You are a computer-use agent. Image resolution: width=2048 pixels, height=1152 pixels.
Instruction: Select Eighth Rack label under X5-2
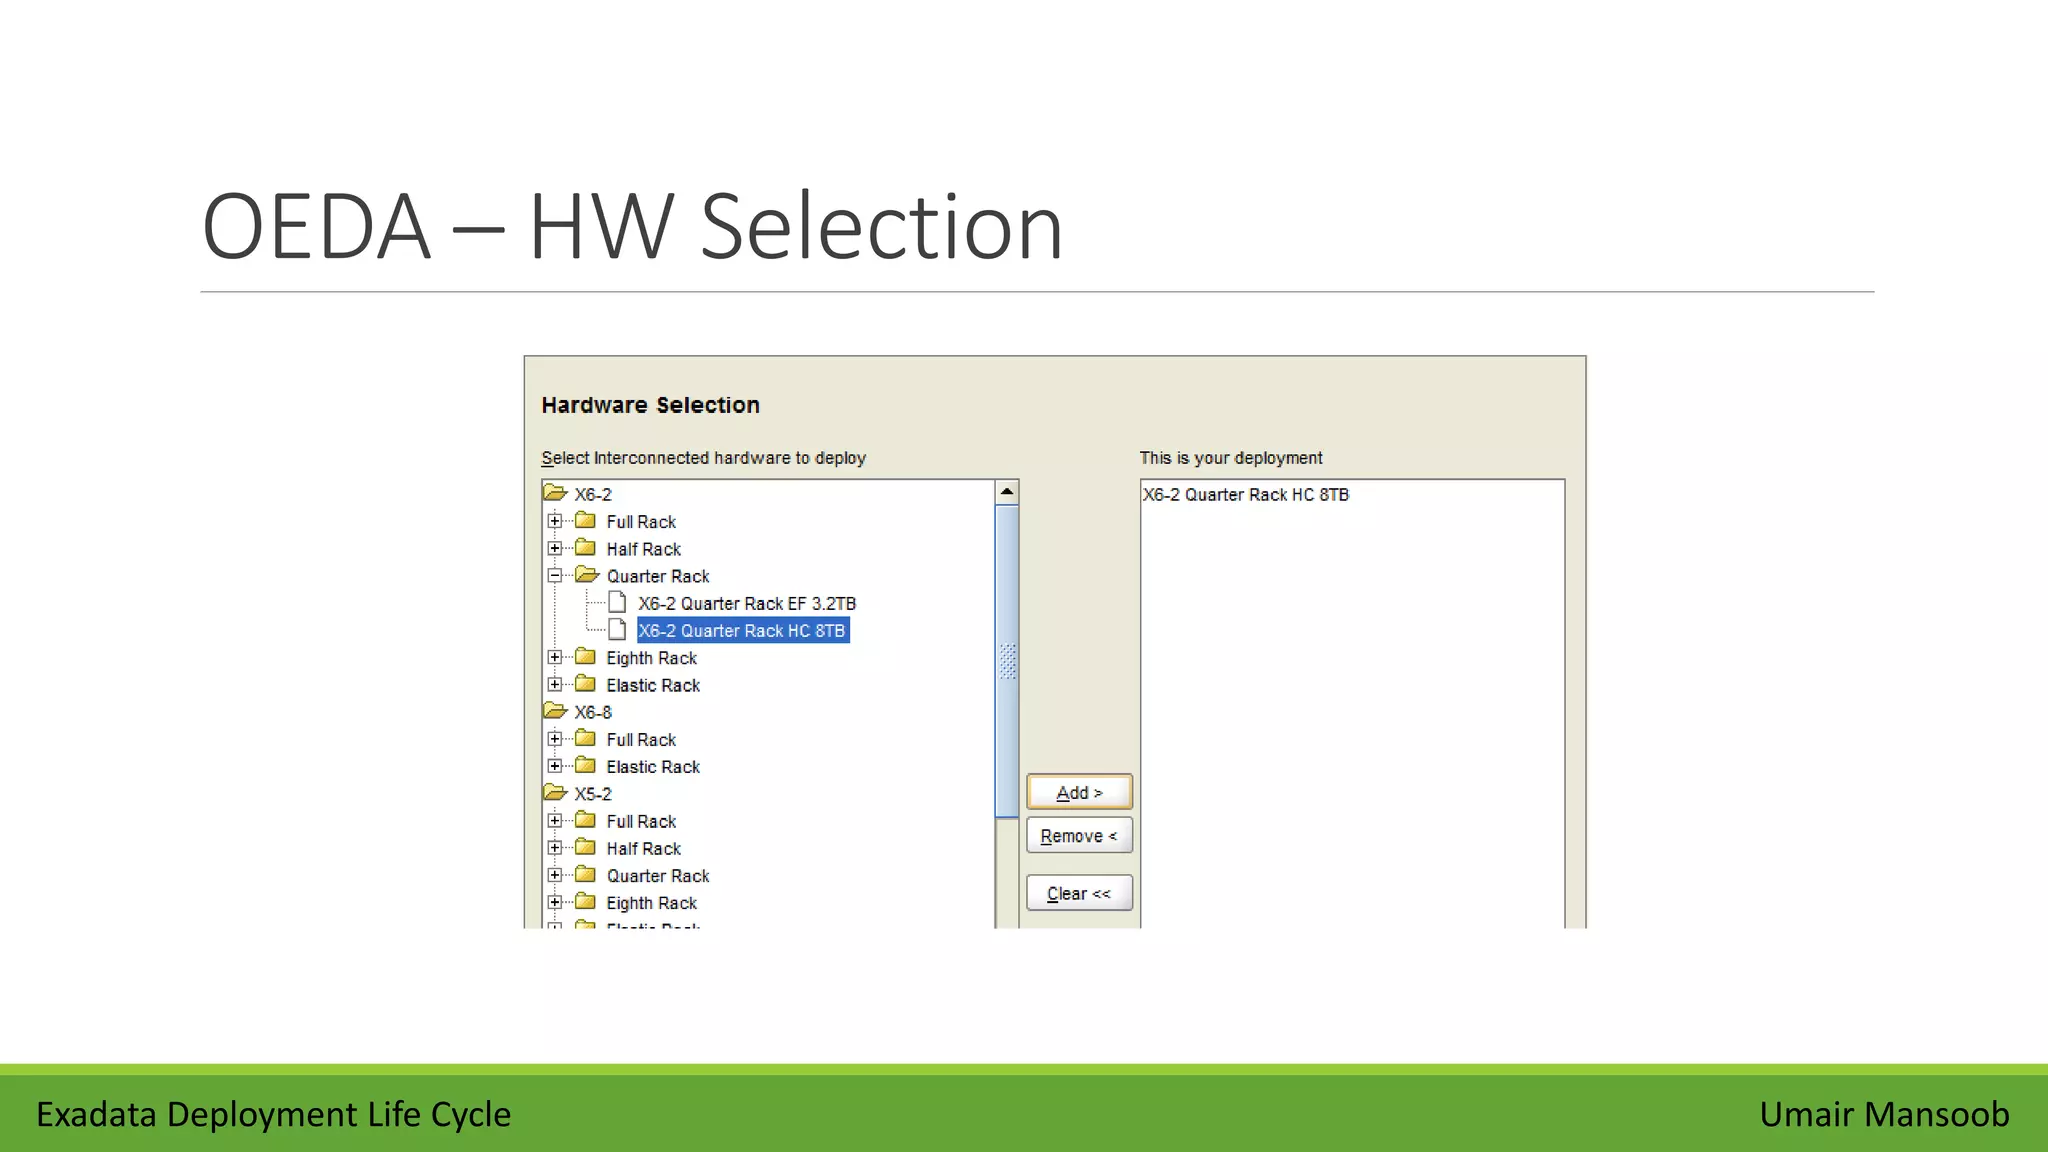point(651,903)
